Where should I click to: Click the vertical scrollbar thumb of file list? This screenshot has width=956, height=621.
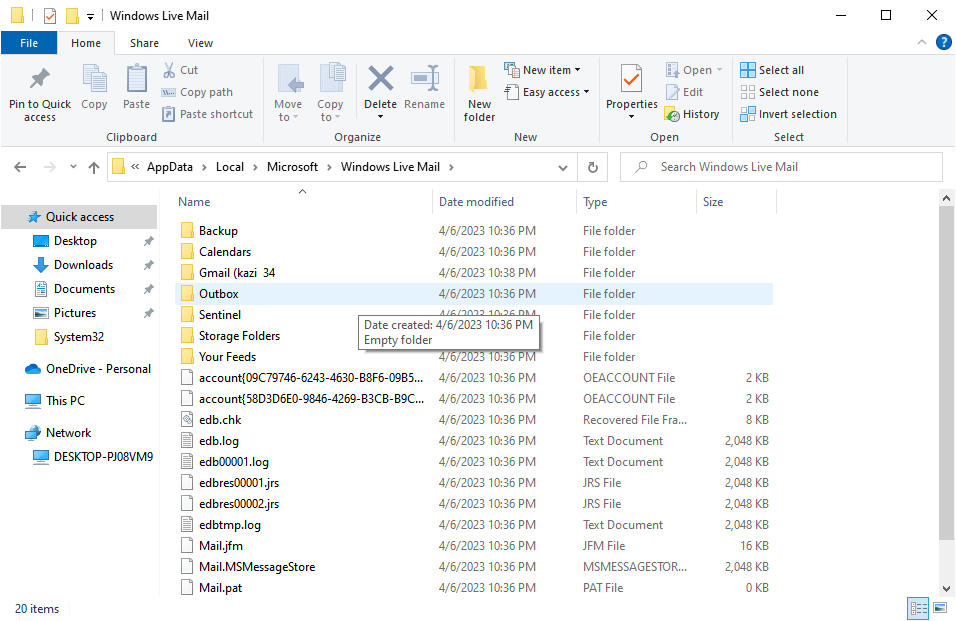[946, 373]
